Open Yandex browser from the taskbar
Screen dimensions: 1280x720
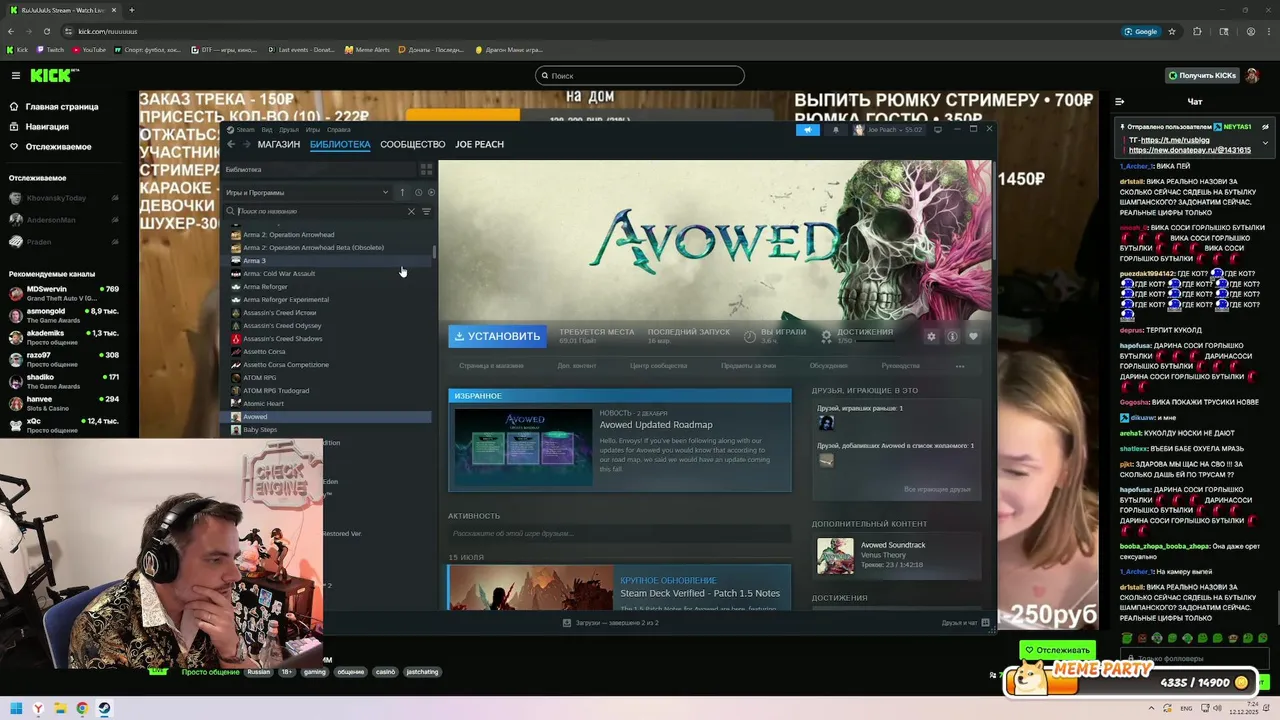[38, 709]
